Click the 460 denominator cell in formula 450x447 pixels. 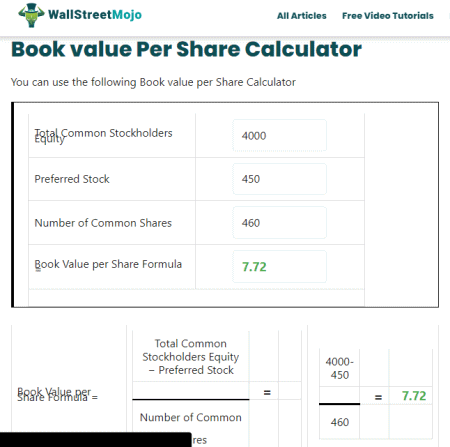[339, 422]
